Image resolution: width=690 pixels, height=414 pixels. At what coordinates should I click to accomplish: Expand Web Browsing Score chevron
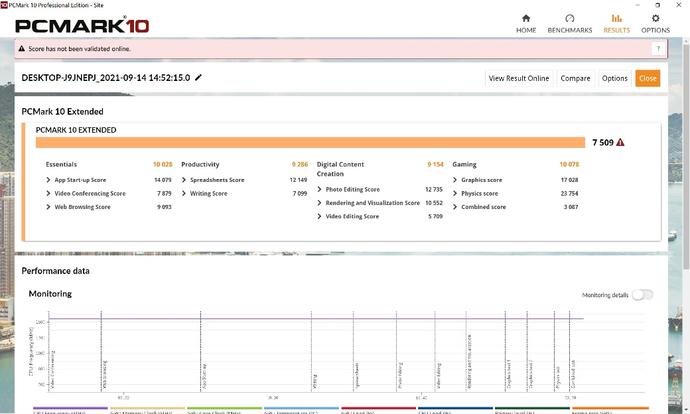click(48, 207)
